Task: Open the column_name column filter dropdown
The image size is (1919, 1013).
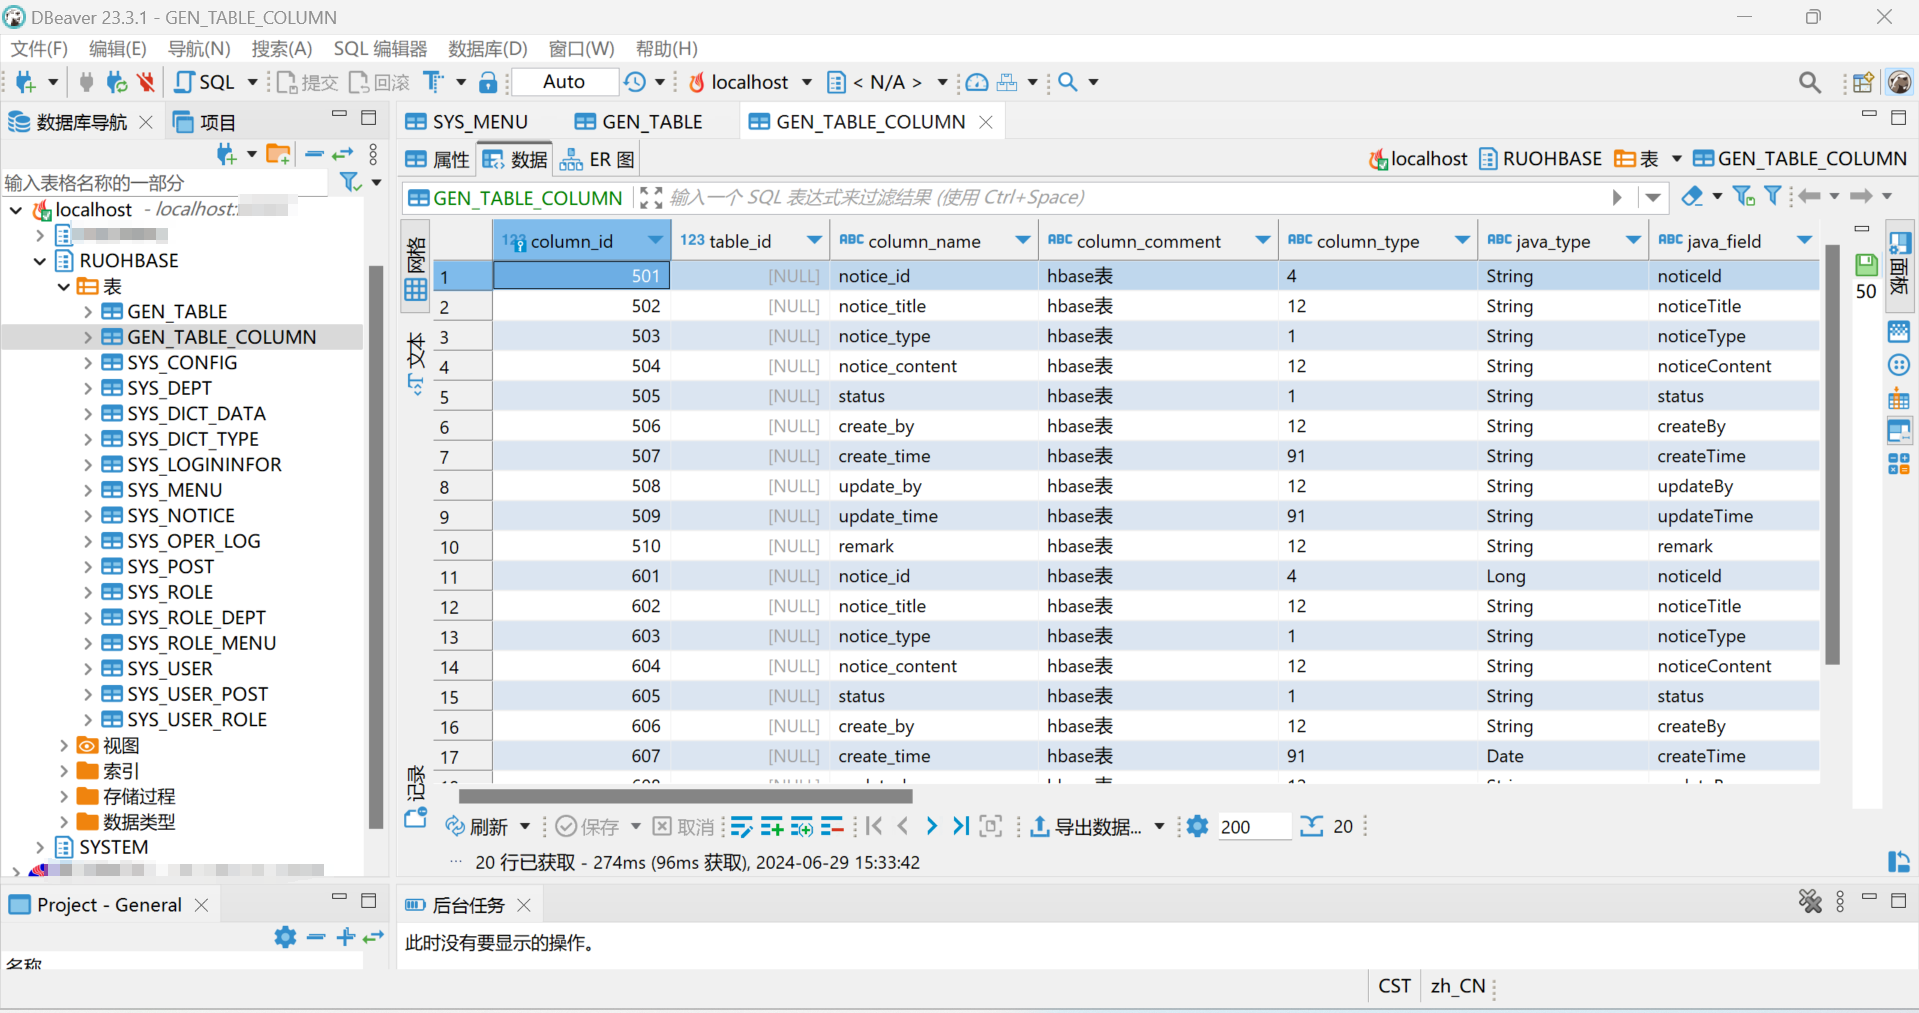Action: click(1022, 241)
